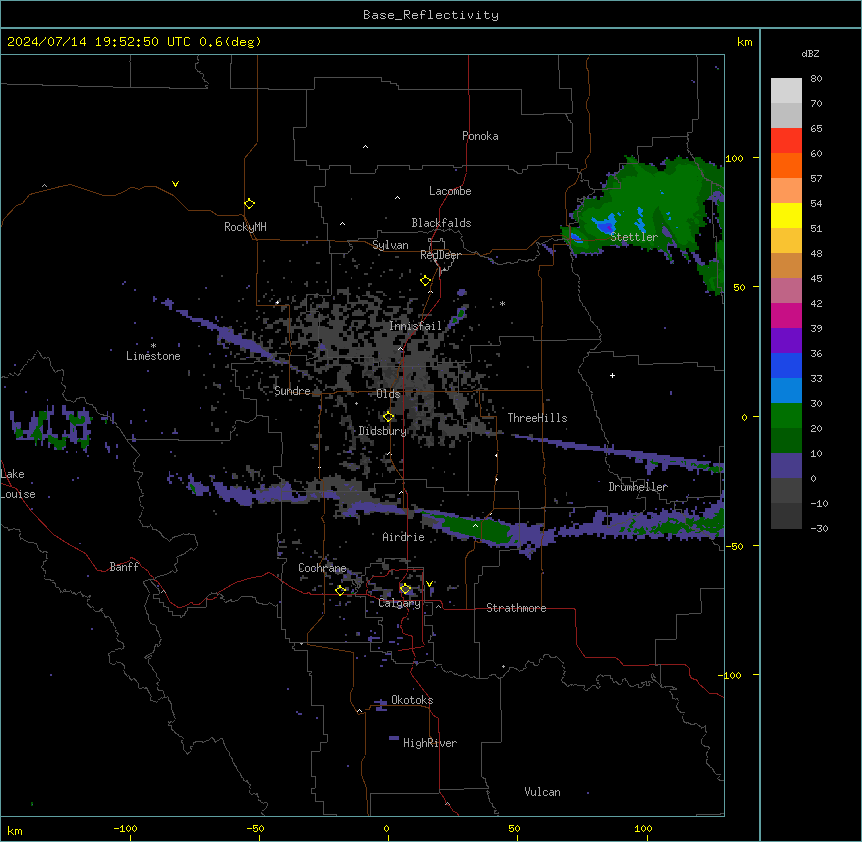Click the white asterisk marker above Limestone

pos(153,346)
